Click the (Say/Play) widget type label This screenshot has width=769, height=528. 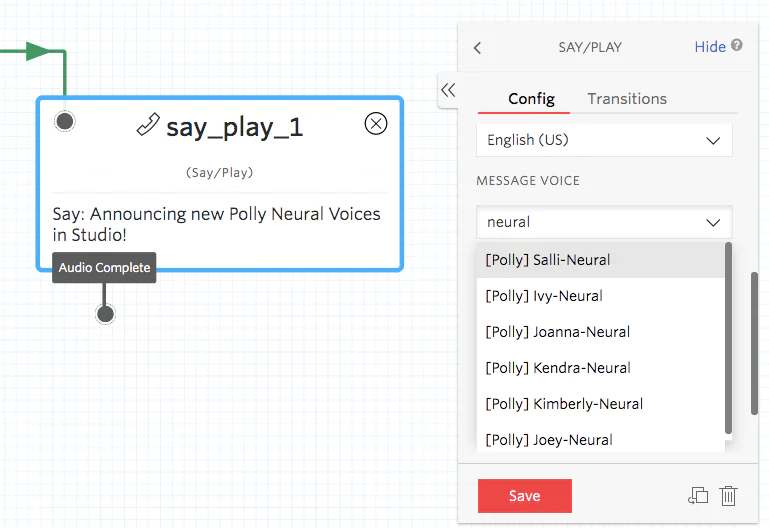[220, 173]
